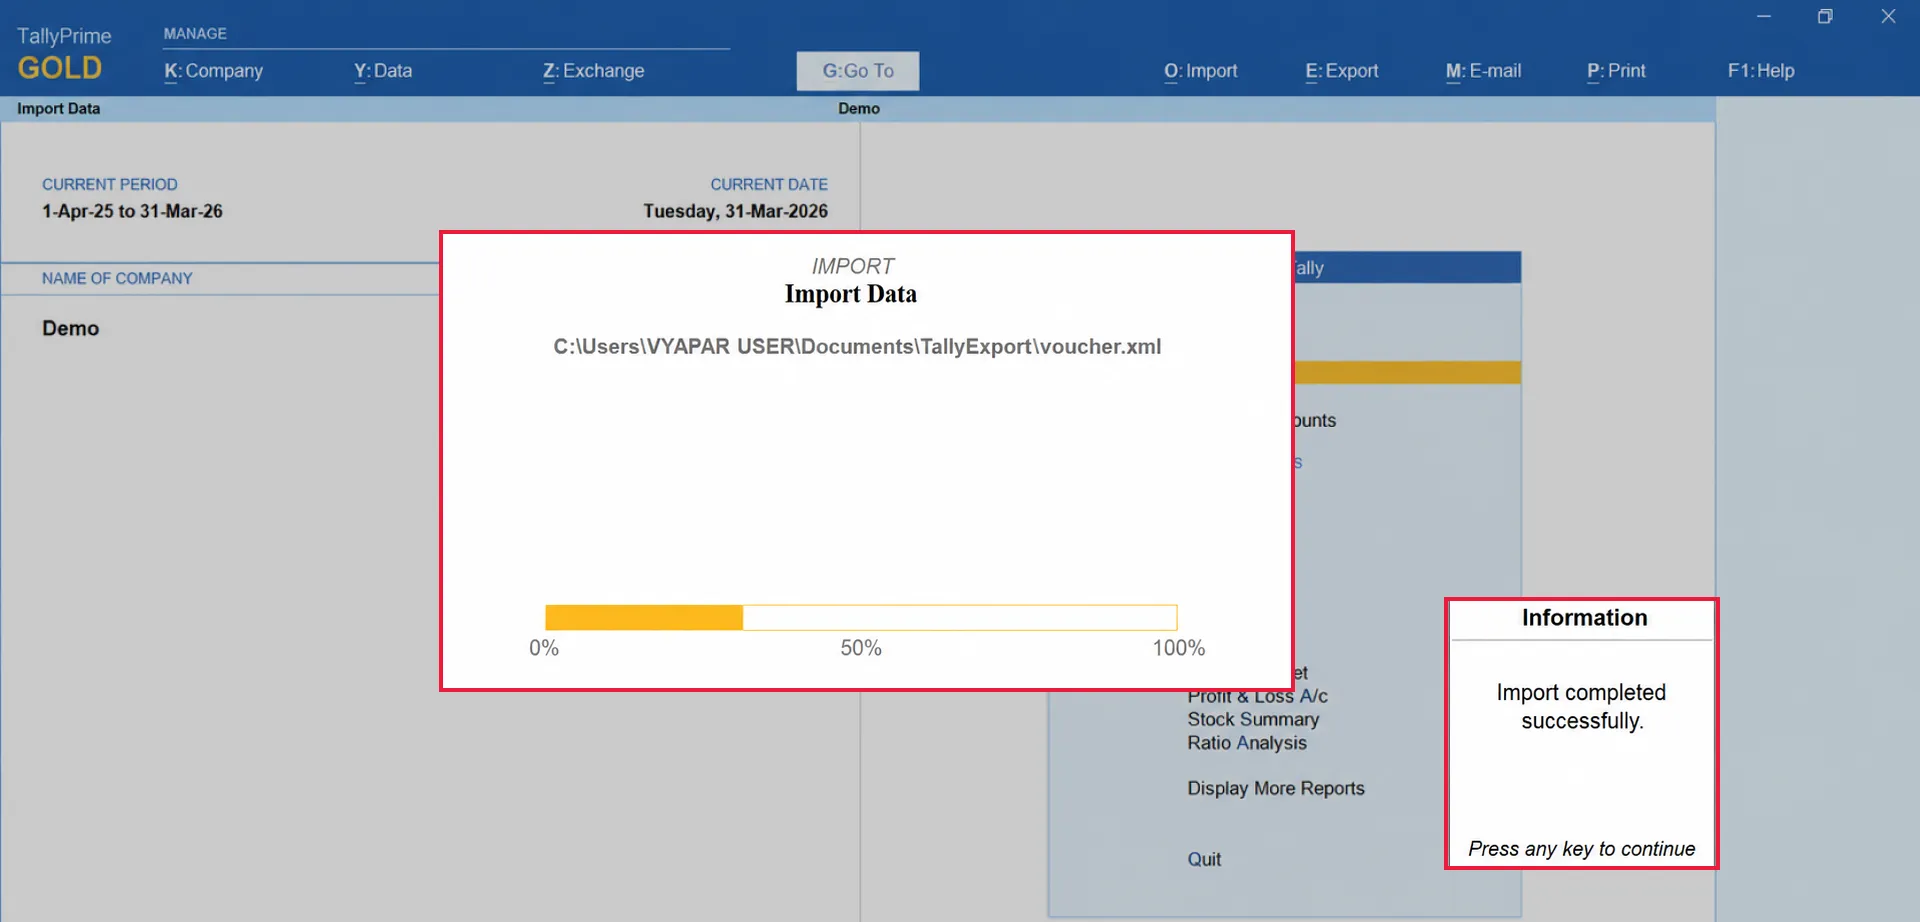Select the Demo company name
Screen dimensions: 1920x922
70,328
